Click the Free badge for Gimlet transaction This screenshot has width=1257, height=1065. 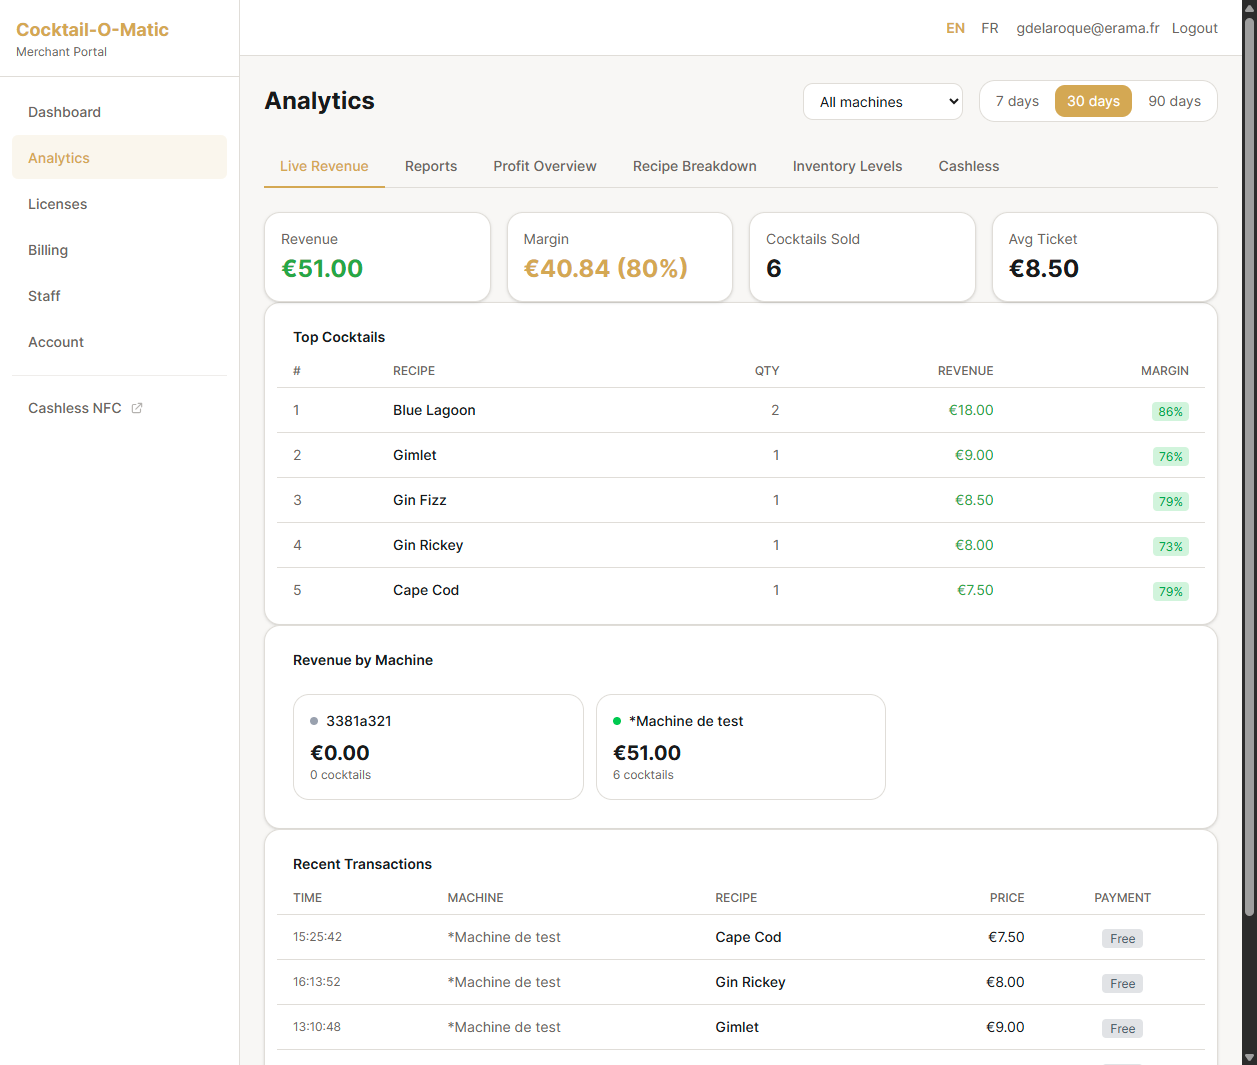(x=1122, y=1028)
